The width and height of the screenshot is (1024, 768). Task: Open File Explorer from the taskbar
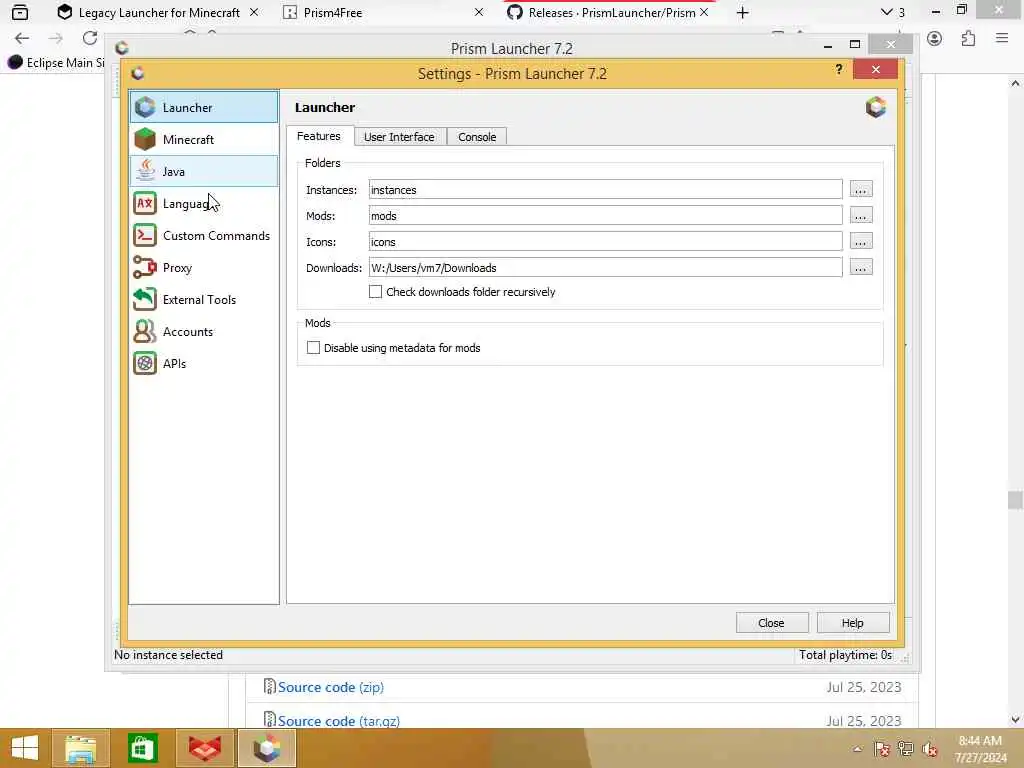click(x=80, y=748)
